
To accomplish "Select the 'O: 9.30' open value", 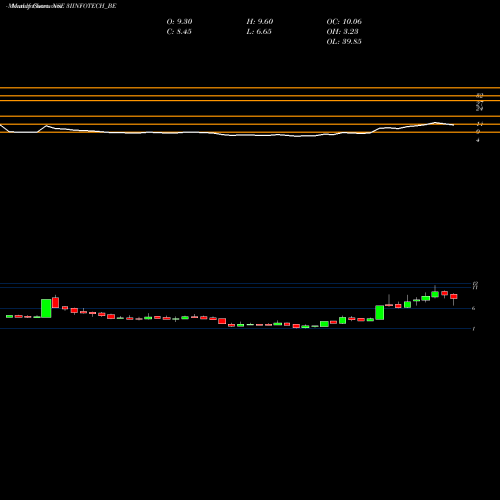I will (x=179, y=22).
